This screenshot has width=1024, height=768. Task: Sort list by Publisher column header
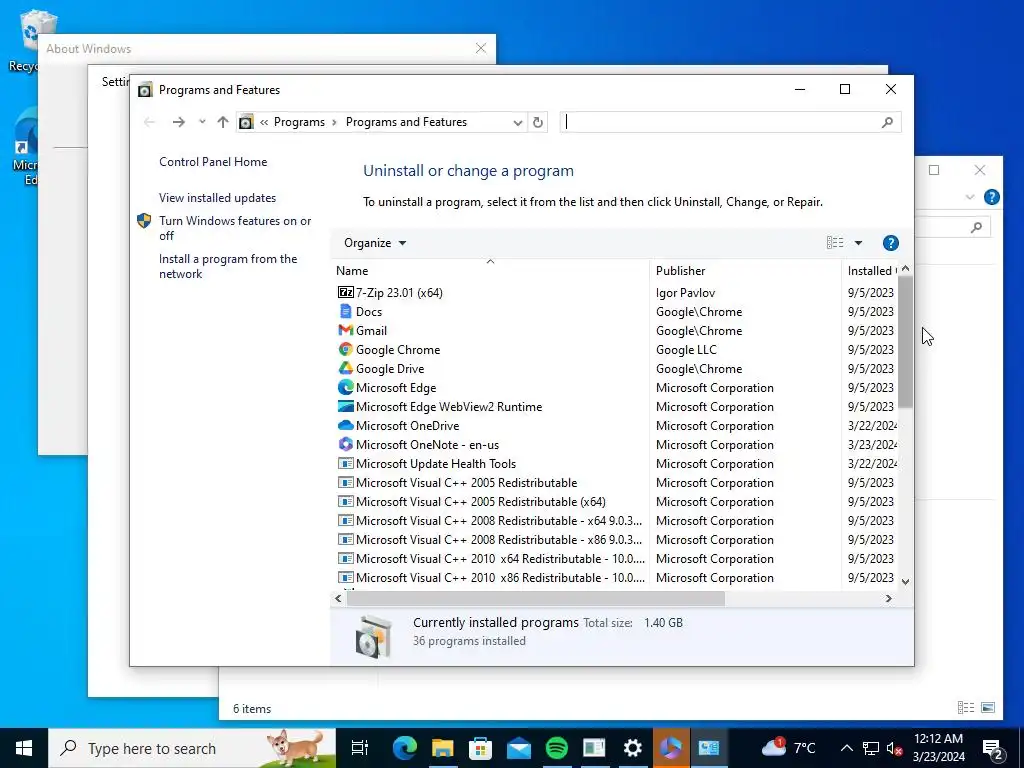745,270
